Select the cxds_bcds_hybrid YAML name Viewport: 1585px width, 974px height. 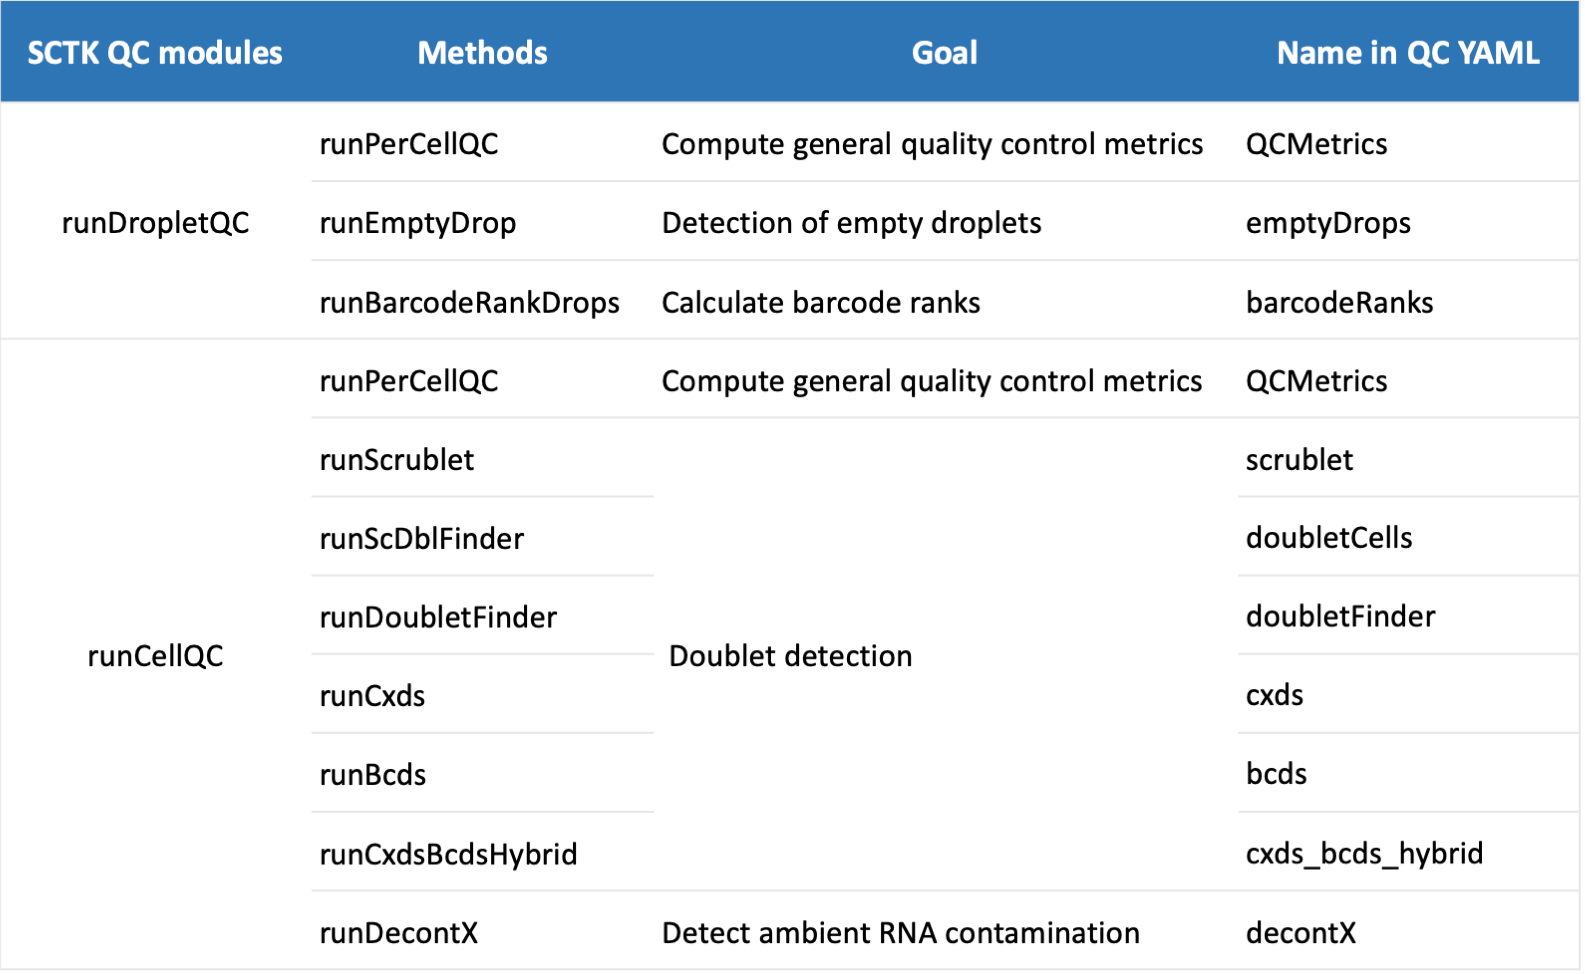[1363, 852]
